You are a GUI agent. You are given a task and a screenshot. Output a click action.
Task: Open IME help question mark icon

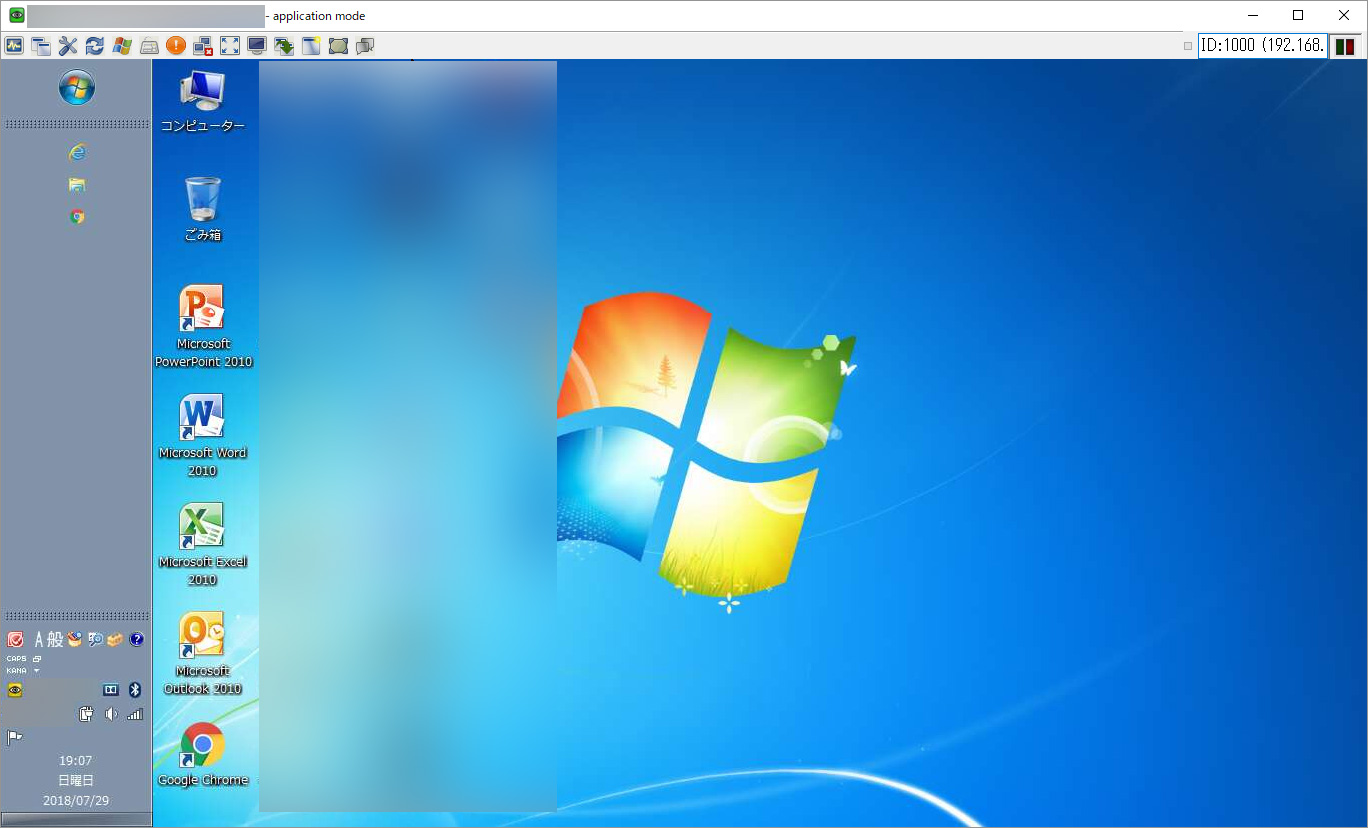pyautogui.click(x=137, y=639)
